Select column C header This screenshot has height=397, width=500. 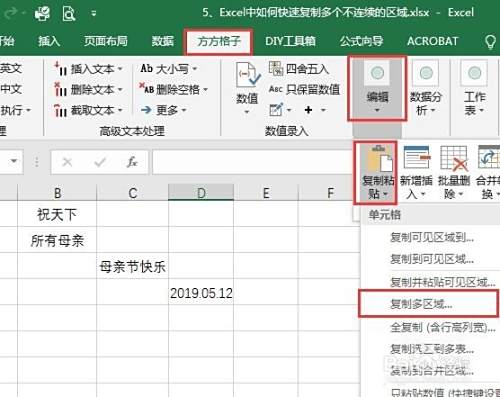click(x=133, y=193)
